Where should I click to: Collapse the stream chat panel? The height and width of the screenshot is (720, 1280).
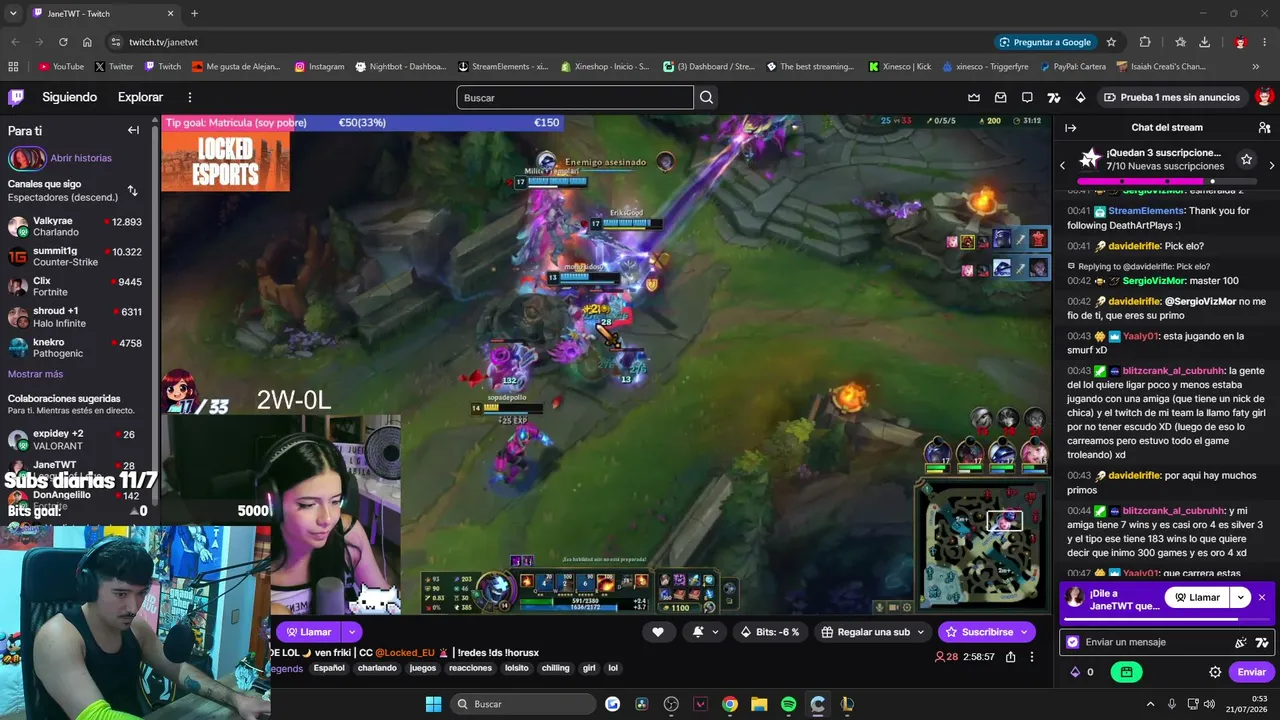pos(1070,127)
